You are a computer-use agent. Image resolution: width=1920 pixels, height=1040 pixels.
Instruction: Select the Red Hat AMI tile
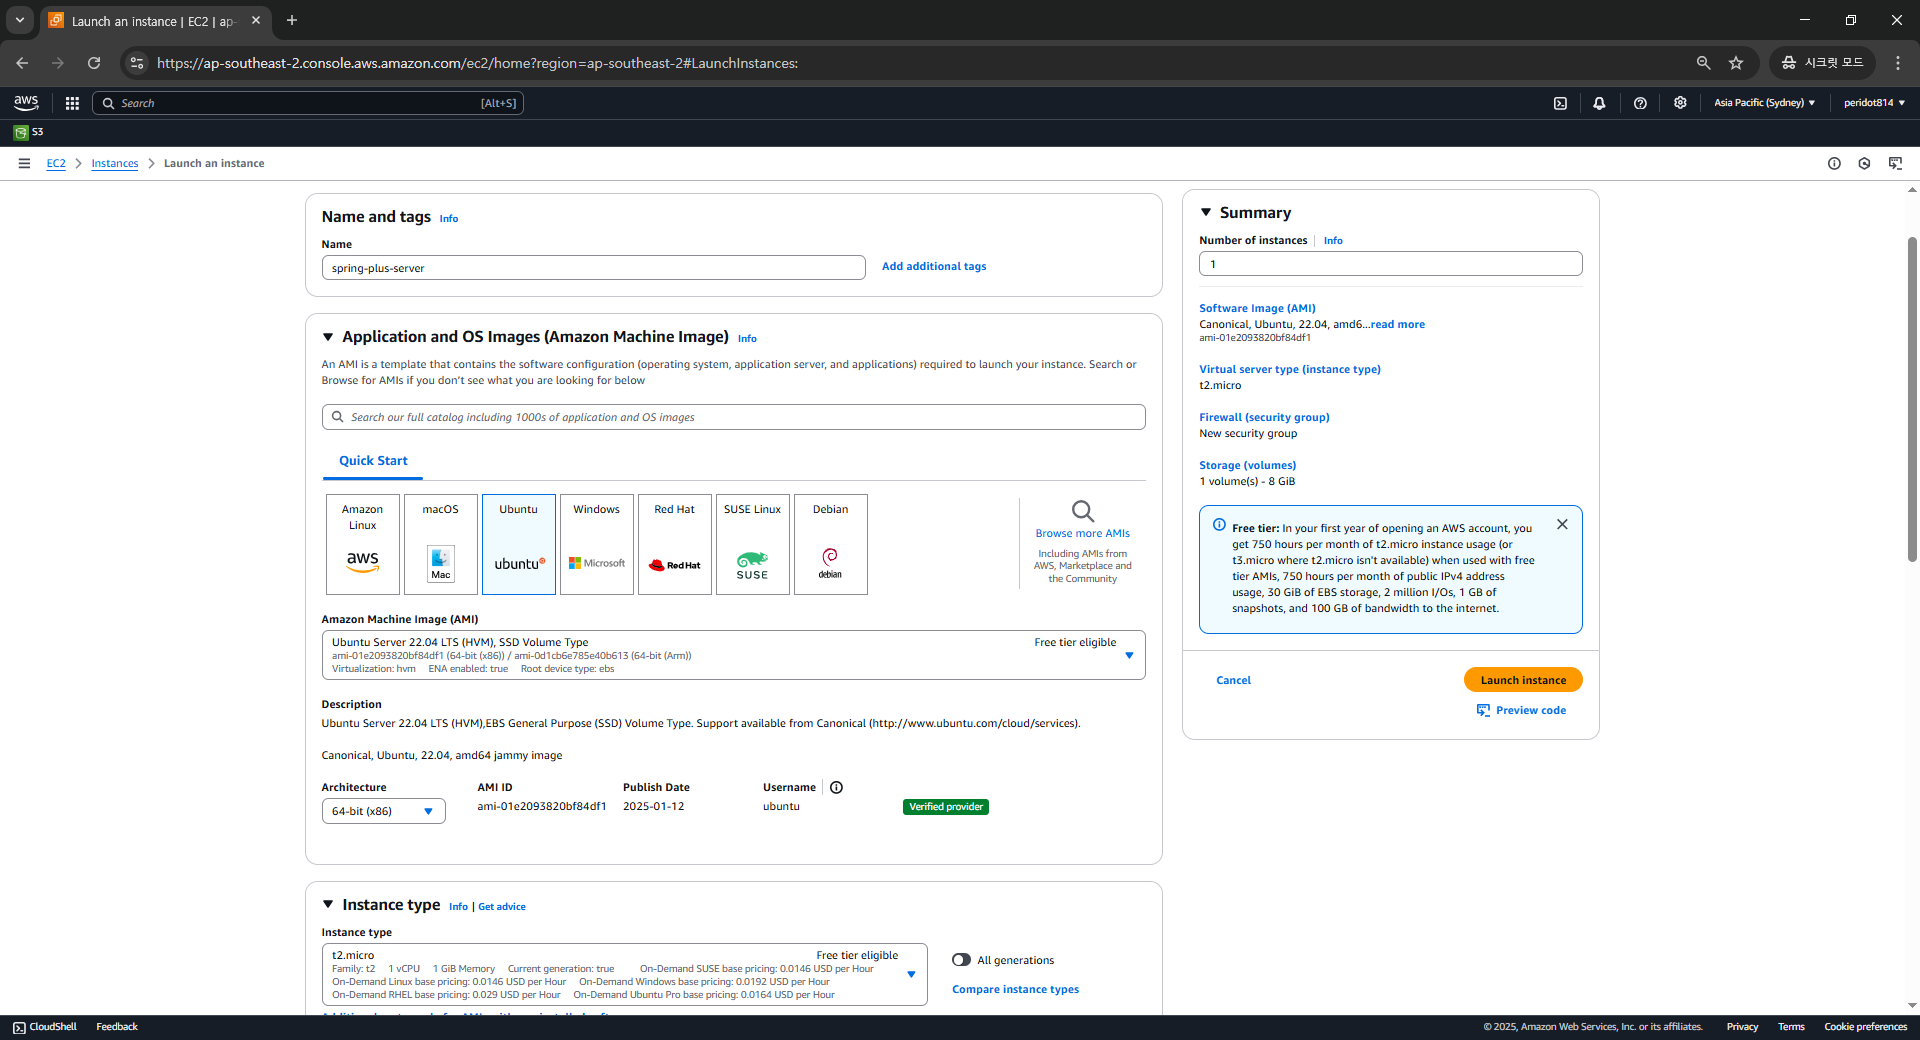674,544
